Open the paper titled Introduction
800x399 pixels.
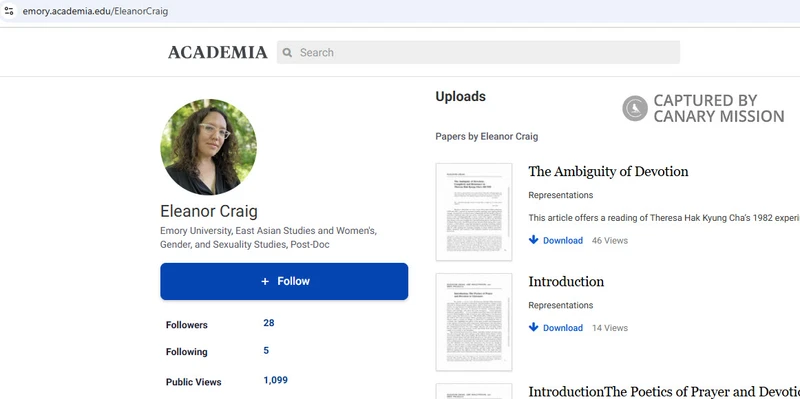pos(566,282)
